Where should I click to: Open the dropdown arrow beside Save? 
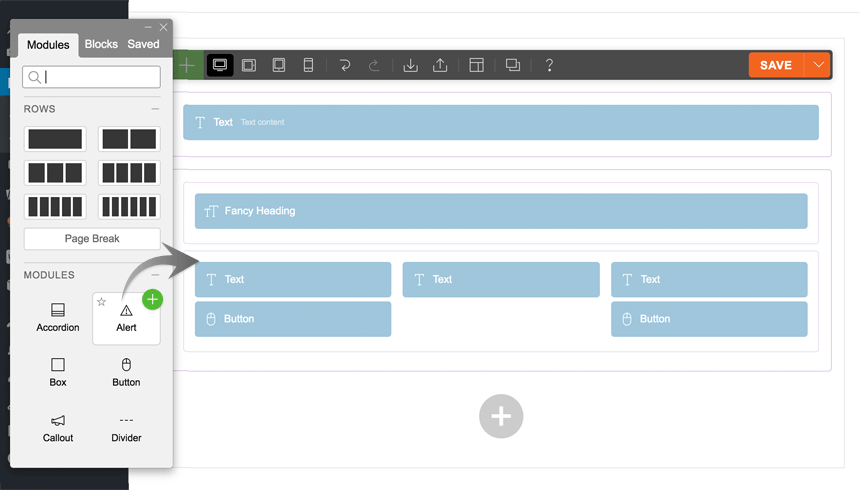(819, 65)
